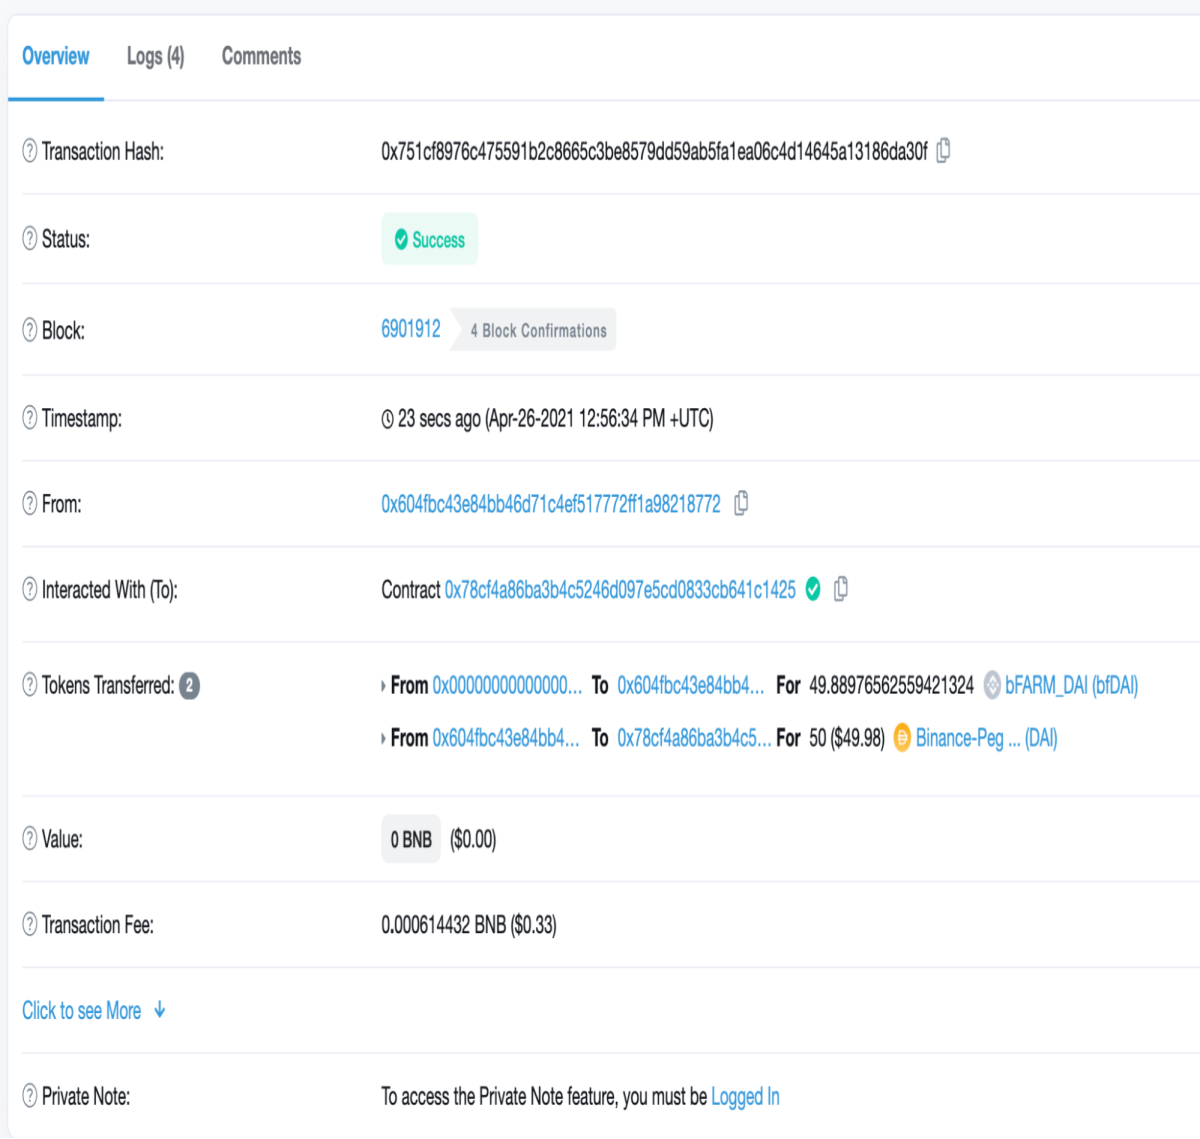Screen dimensions: 1200x1139
Task: Click the help icon beside Transaction Hash
Action: (x=30, y=152)
